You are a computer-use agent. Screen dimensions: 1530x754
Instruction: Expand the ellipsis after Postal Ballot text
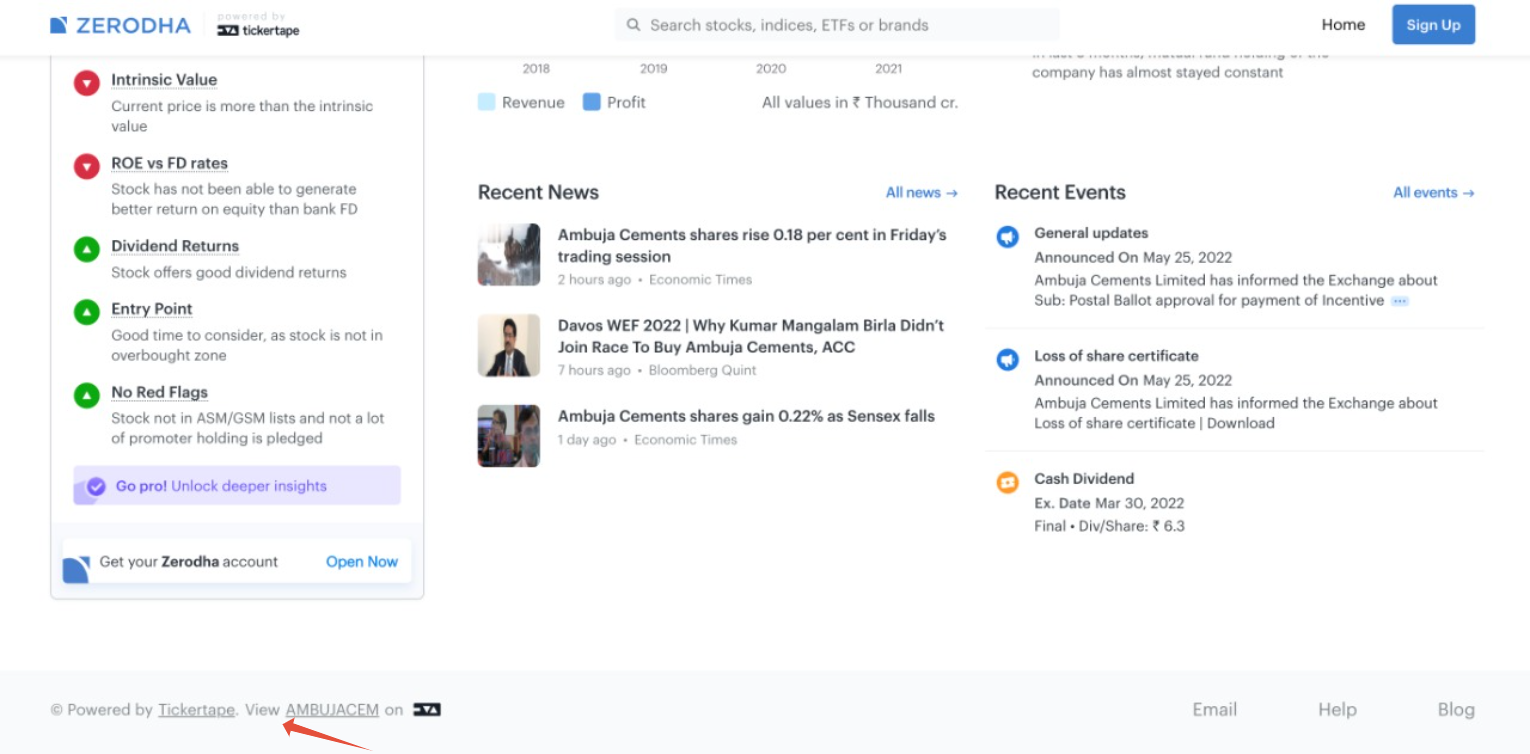pos(1400,301)
